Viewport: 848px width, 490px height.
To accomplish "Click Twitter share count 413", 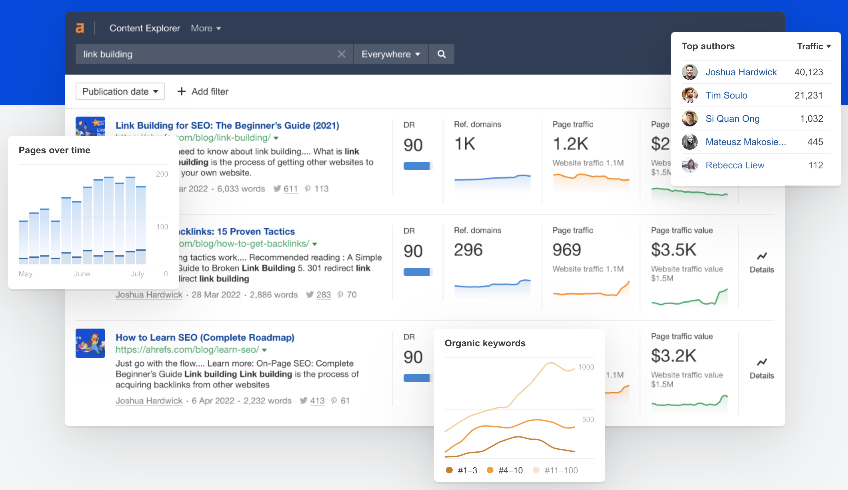I will tap(317, 401).
